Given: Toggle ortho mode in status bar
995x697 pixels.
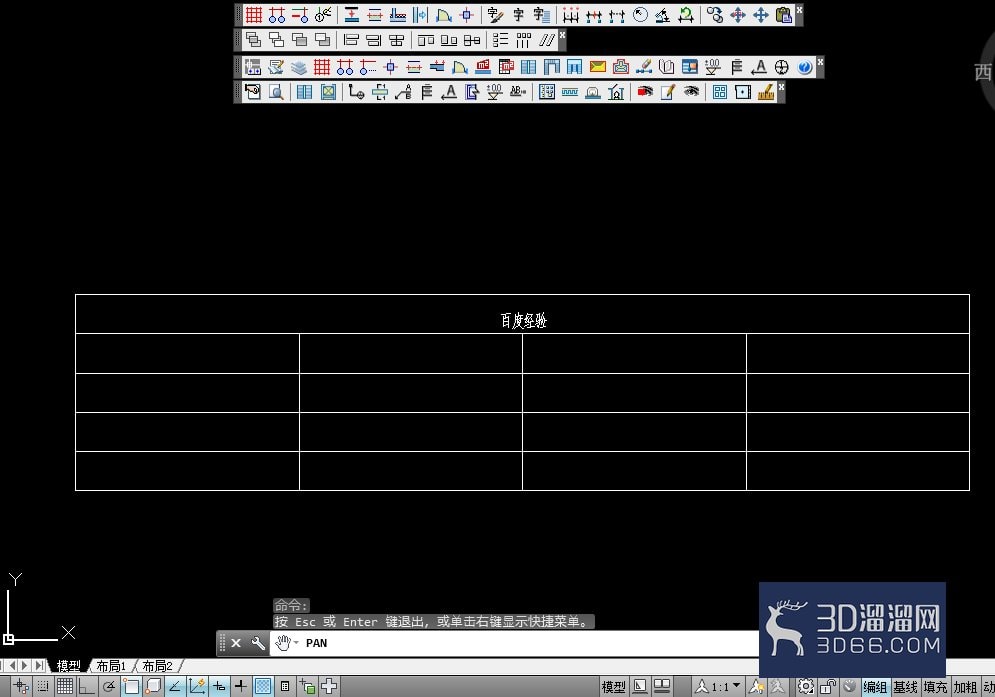Looking at the screenshot, I should click(86, 686).
